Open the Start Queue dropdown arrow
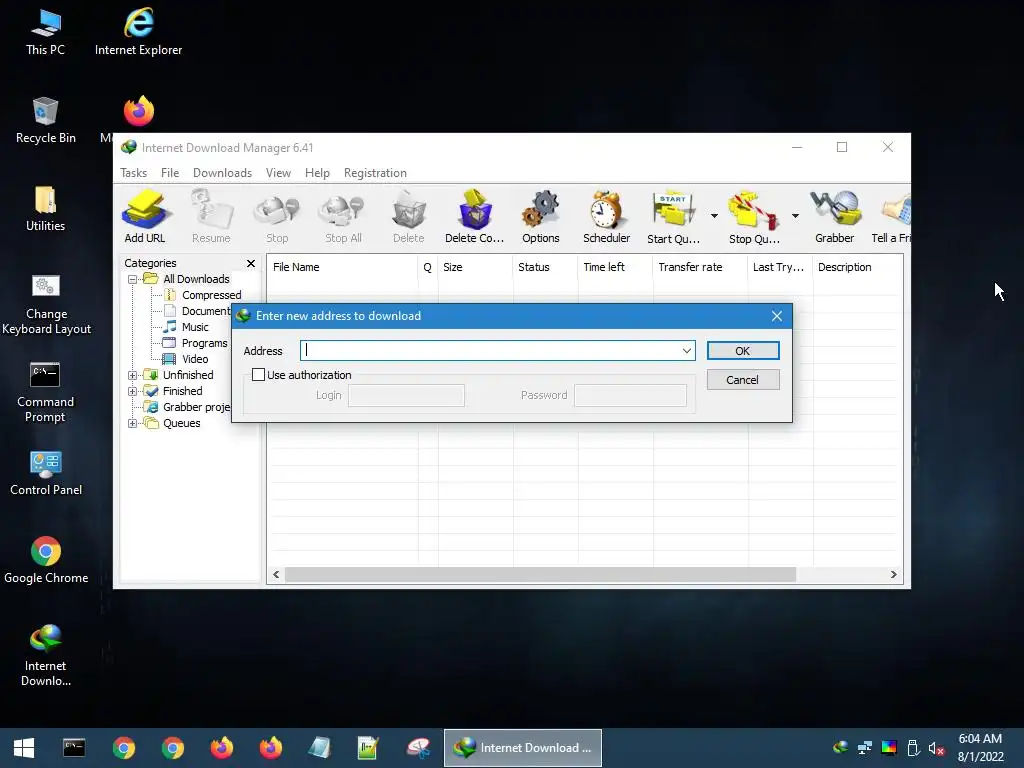This screenshot has width=1024, height=768. (x=714, y=216)
